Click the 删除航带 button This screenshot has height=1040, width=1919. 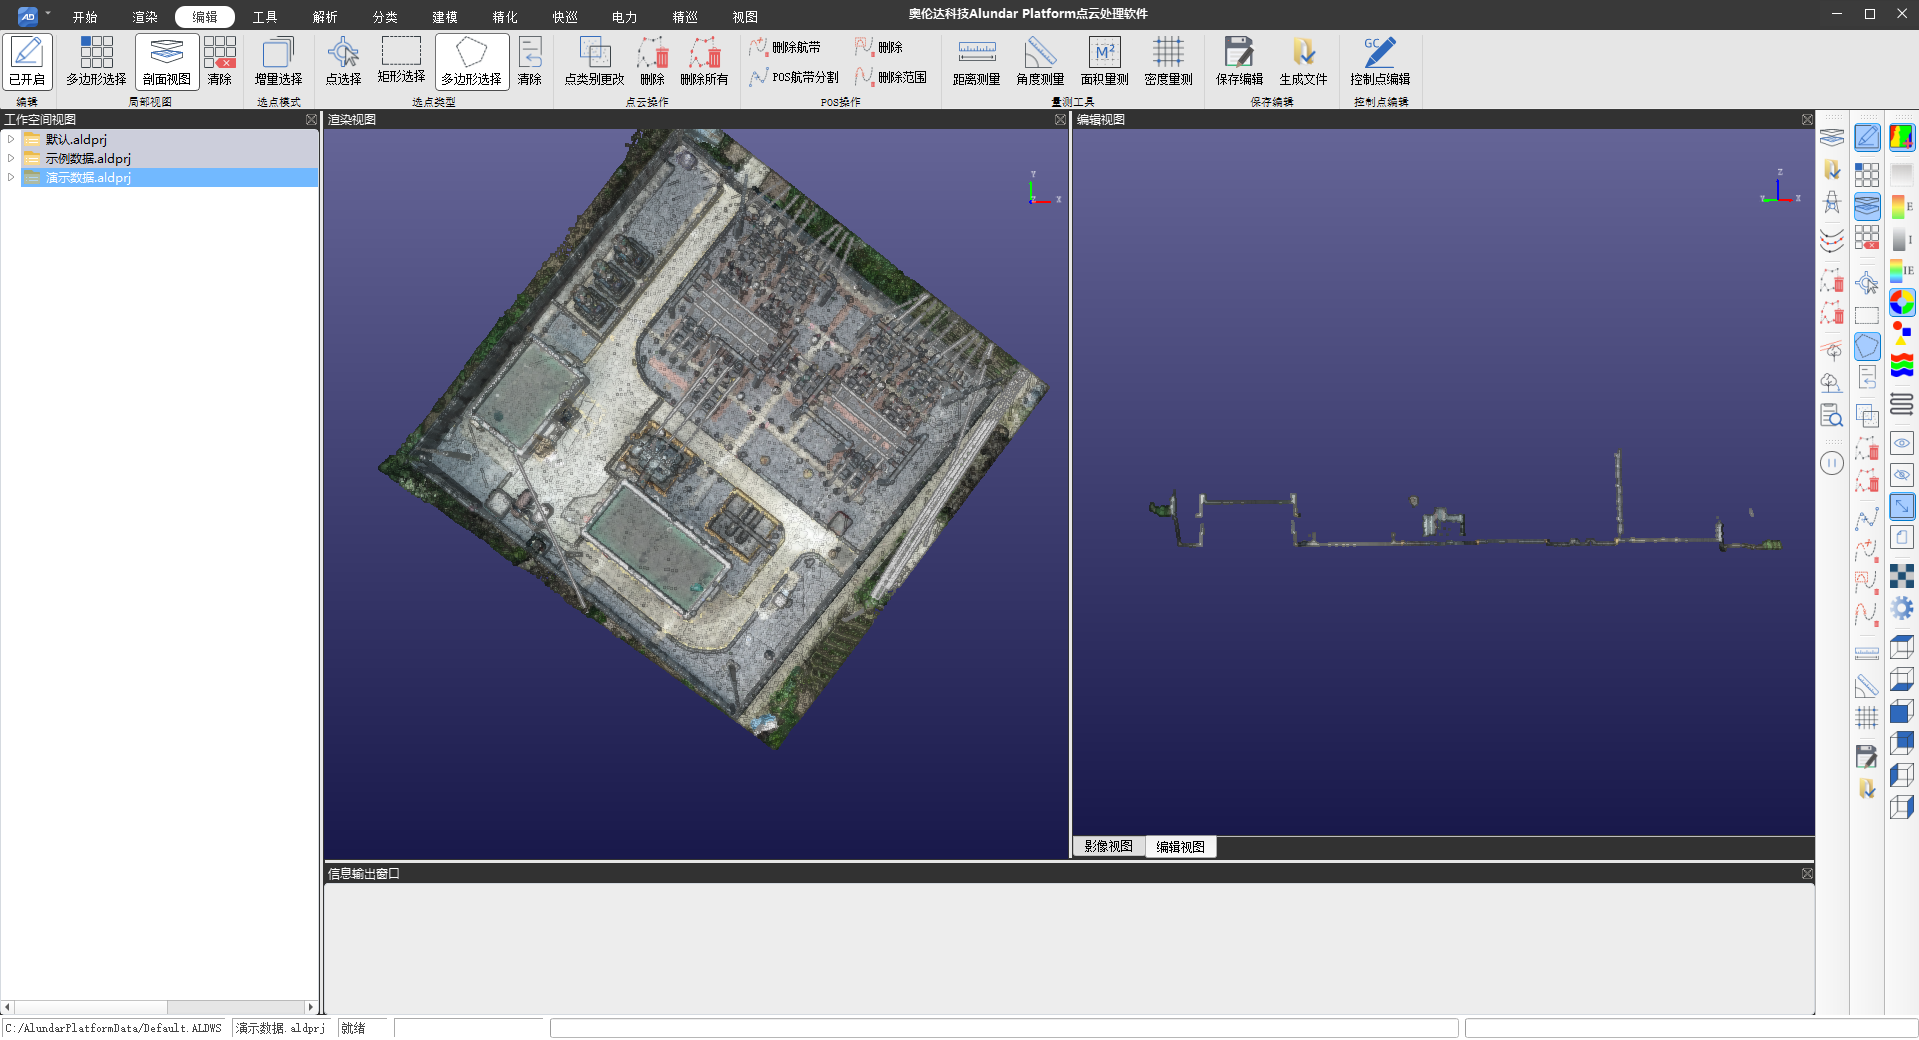pos(785,47)
